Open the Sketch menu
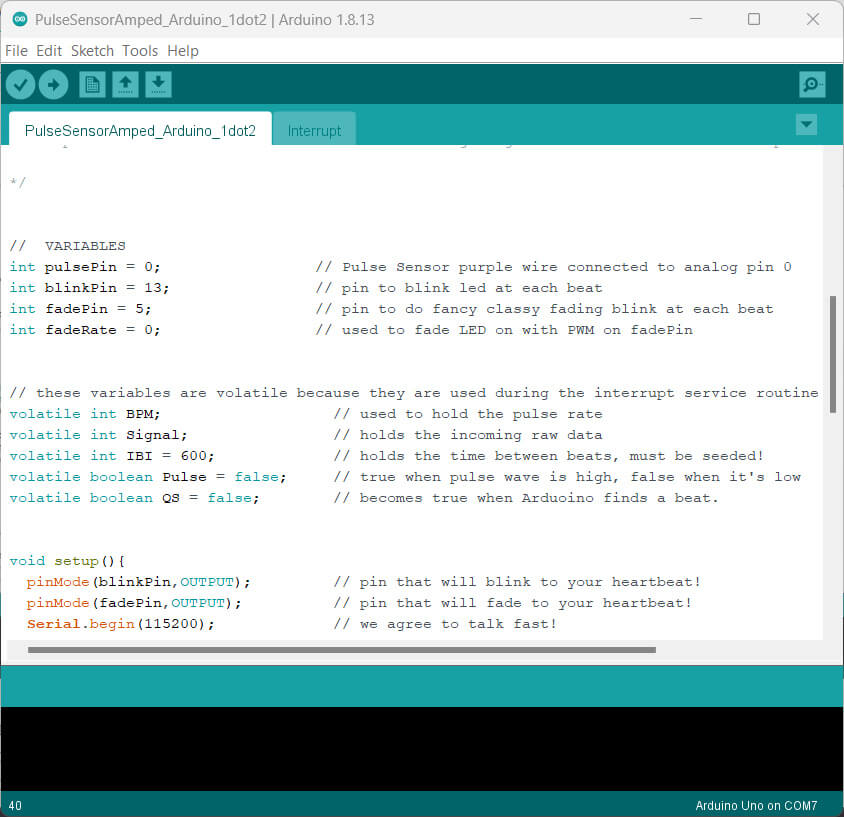 click(92, 51)
